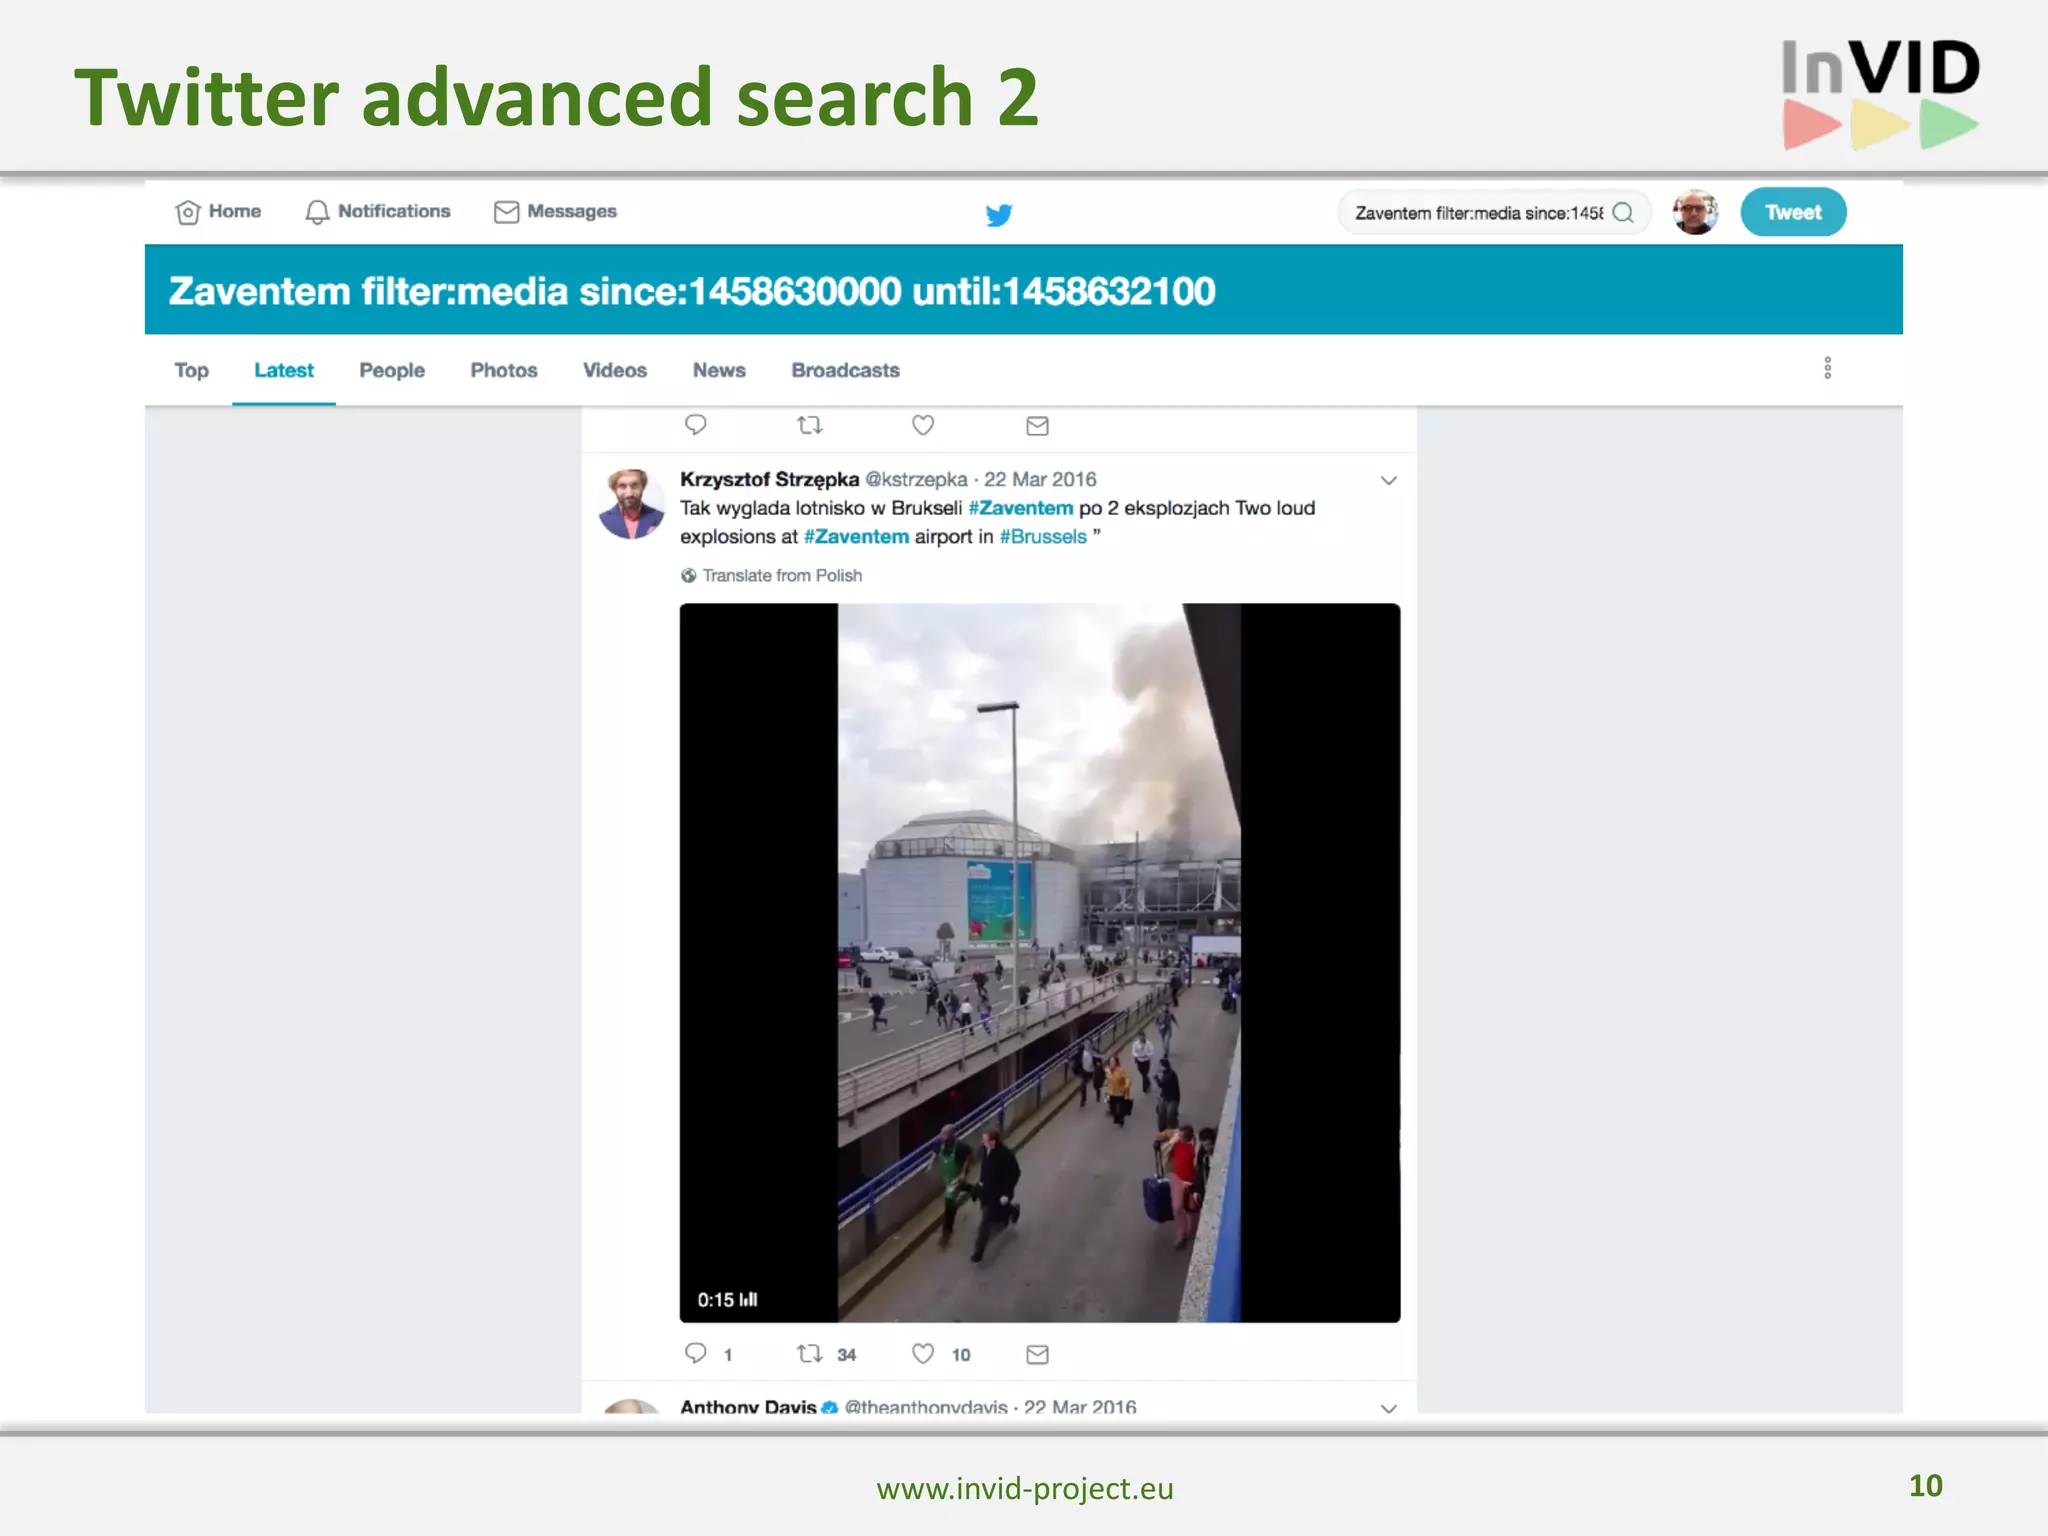Switch to the People tab
The image size is (2048, 1536).
(392, 370)
